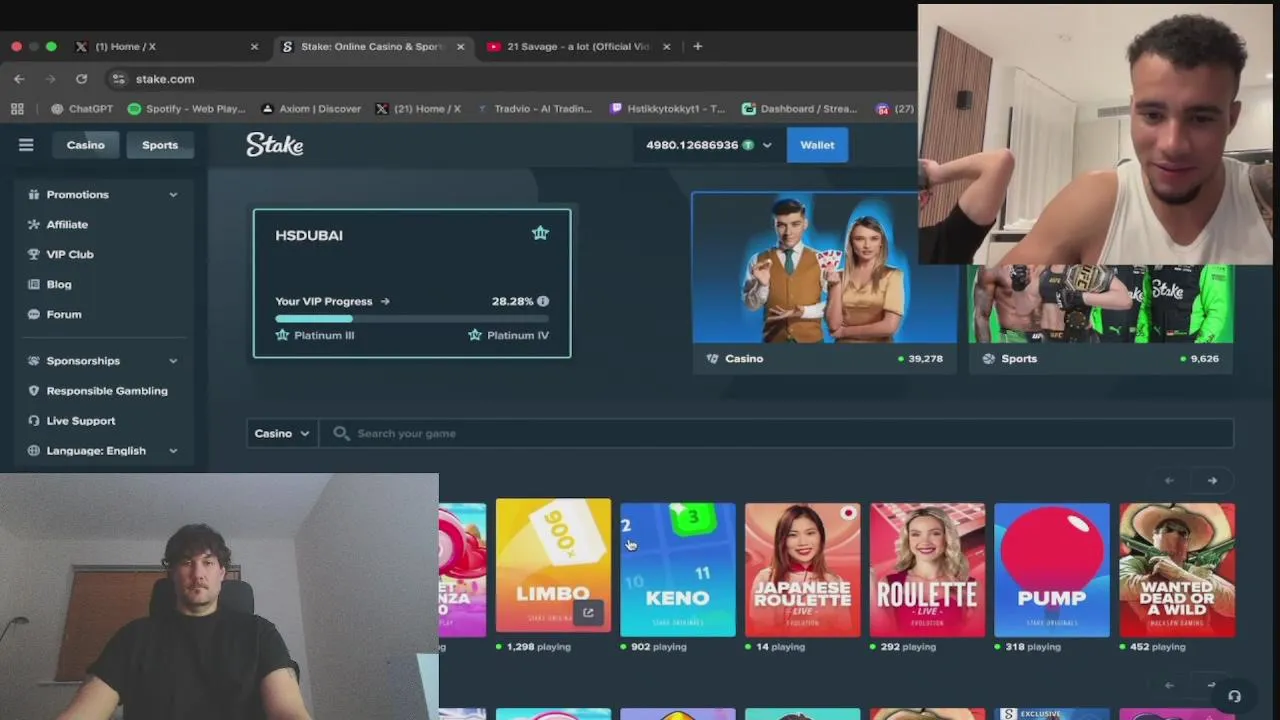Open the live support headset bubble
Image resolution: width=1280 pixels, height=720 pixels.
[1234, 696]
